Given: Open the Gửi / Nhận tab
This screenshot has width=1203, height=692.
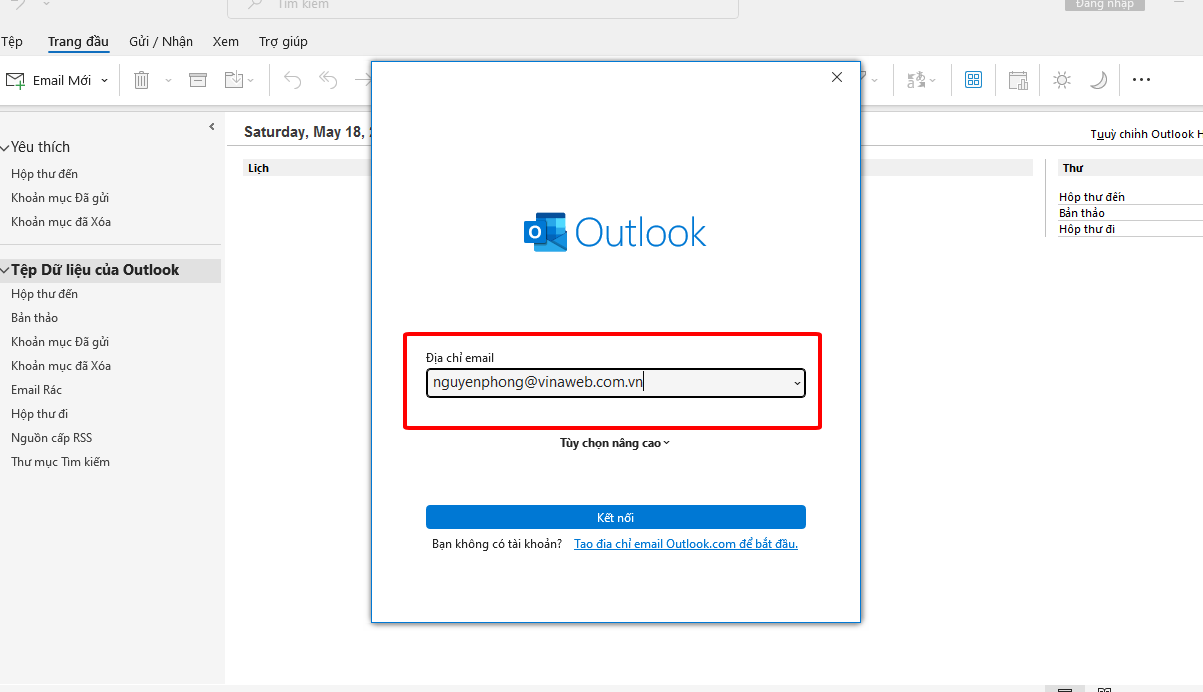Looking at the screenshot, I should pyautogui.click(x=161, y=42).
